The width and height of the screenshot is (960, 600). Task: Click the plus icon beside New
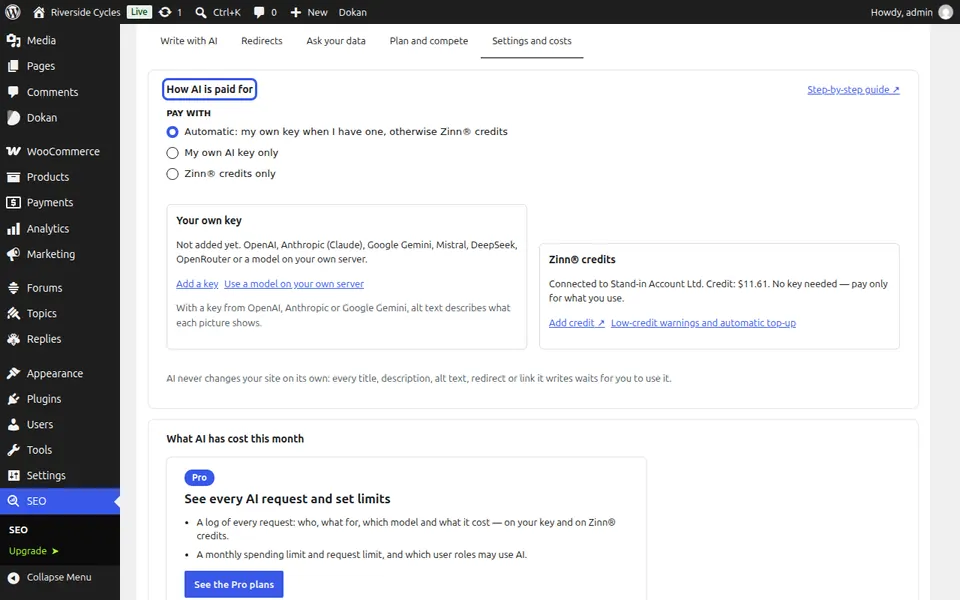pos(296,12)
